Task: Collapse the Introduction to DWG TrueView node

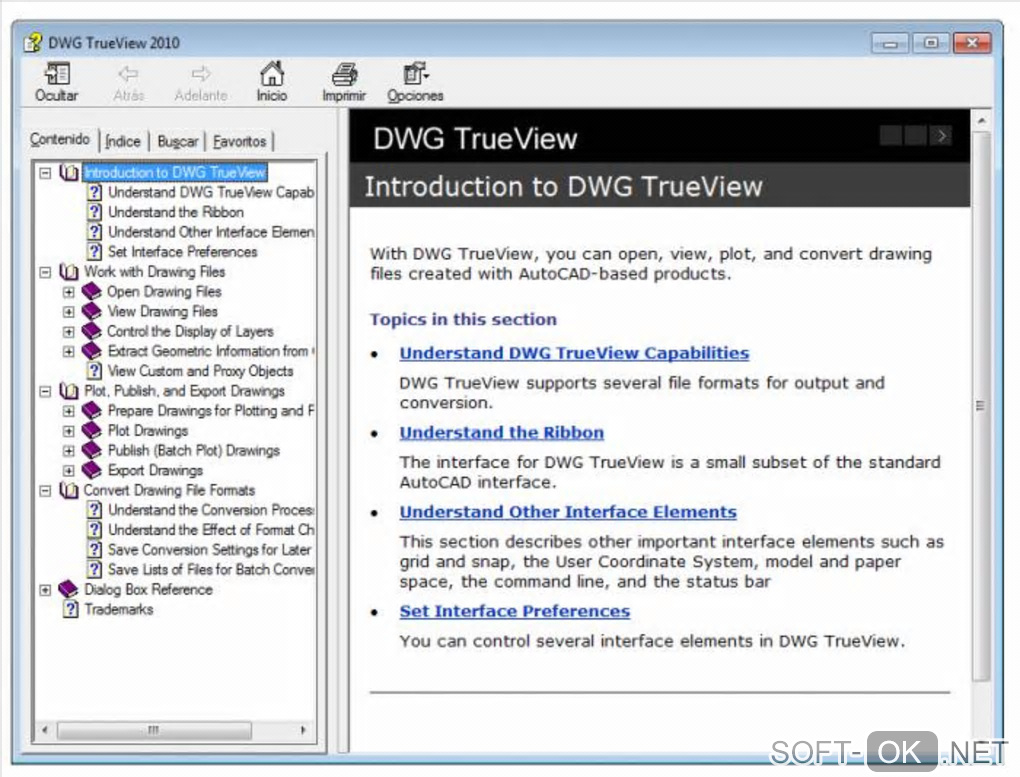Action: (x=45, y=173)
